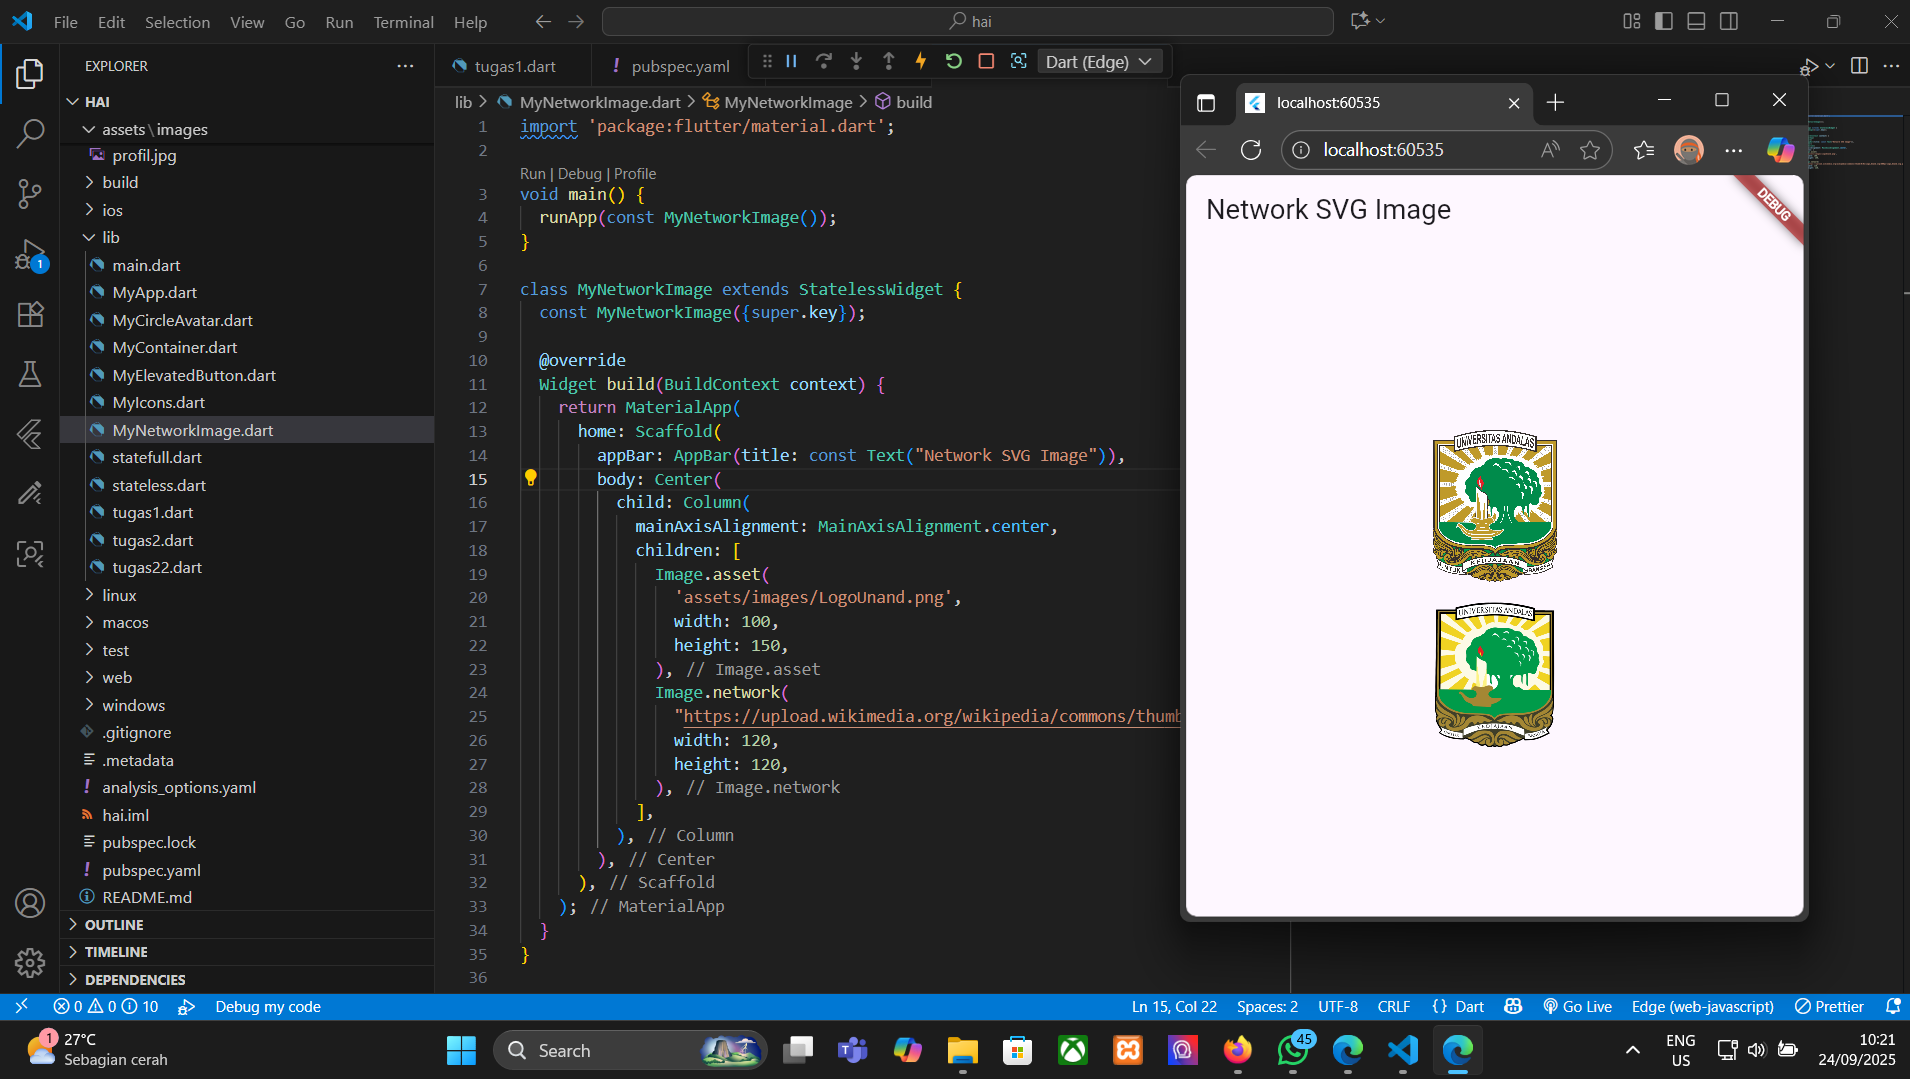Open the Dart (Edge) device dropdown
Screen dimensions: 1910x1079
[x=1098, y=62]
